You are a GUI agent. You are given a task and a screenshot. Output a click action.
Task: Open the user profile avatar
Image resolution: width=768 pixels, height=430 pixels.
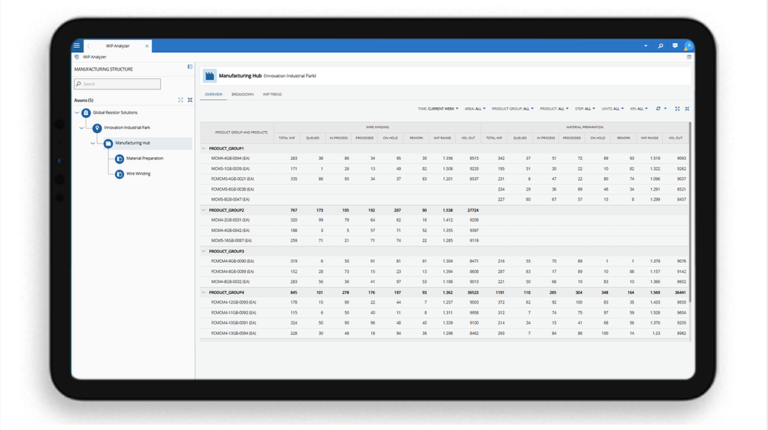point(688,46)
